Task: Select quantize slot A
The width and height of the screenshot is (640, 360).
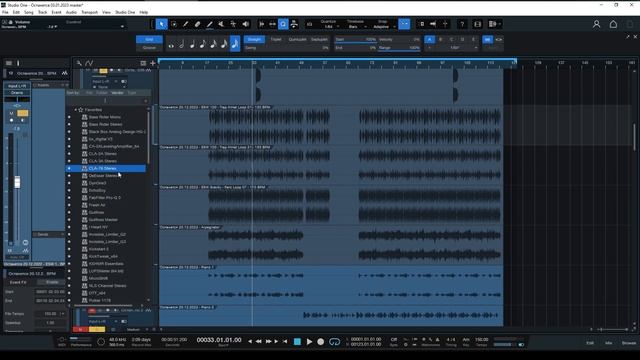Action: (429, 40)
